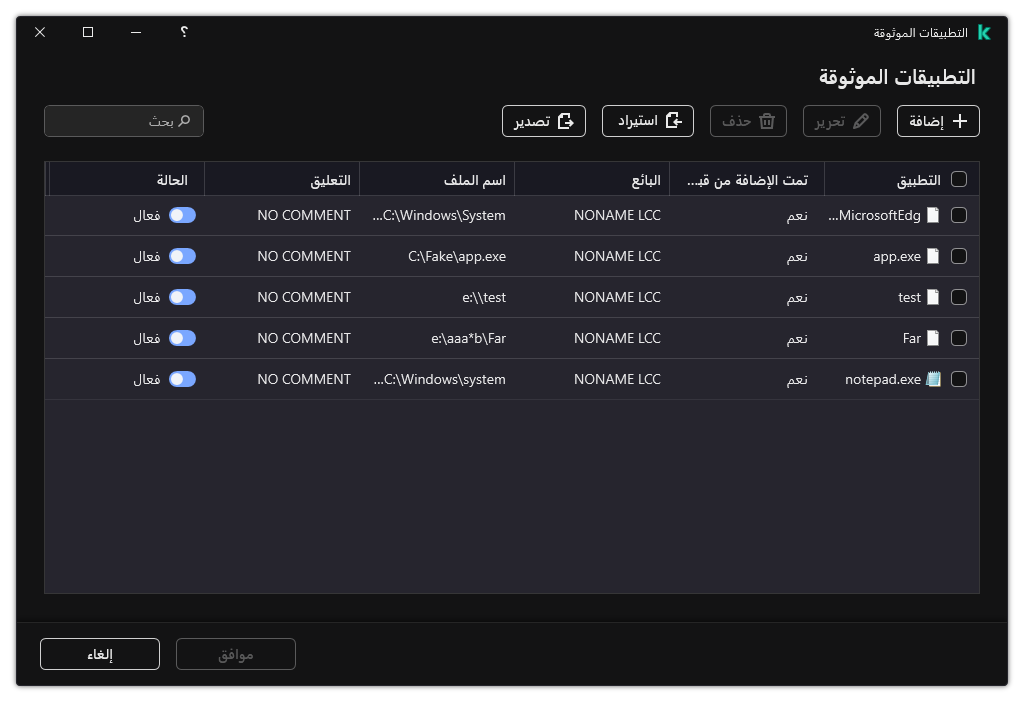
Task: Click the file icon next to Far
Action: [x=933, y=338]
